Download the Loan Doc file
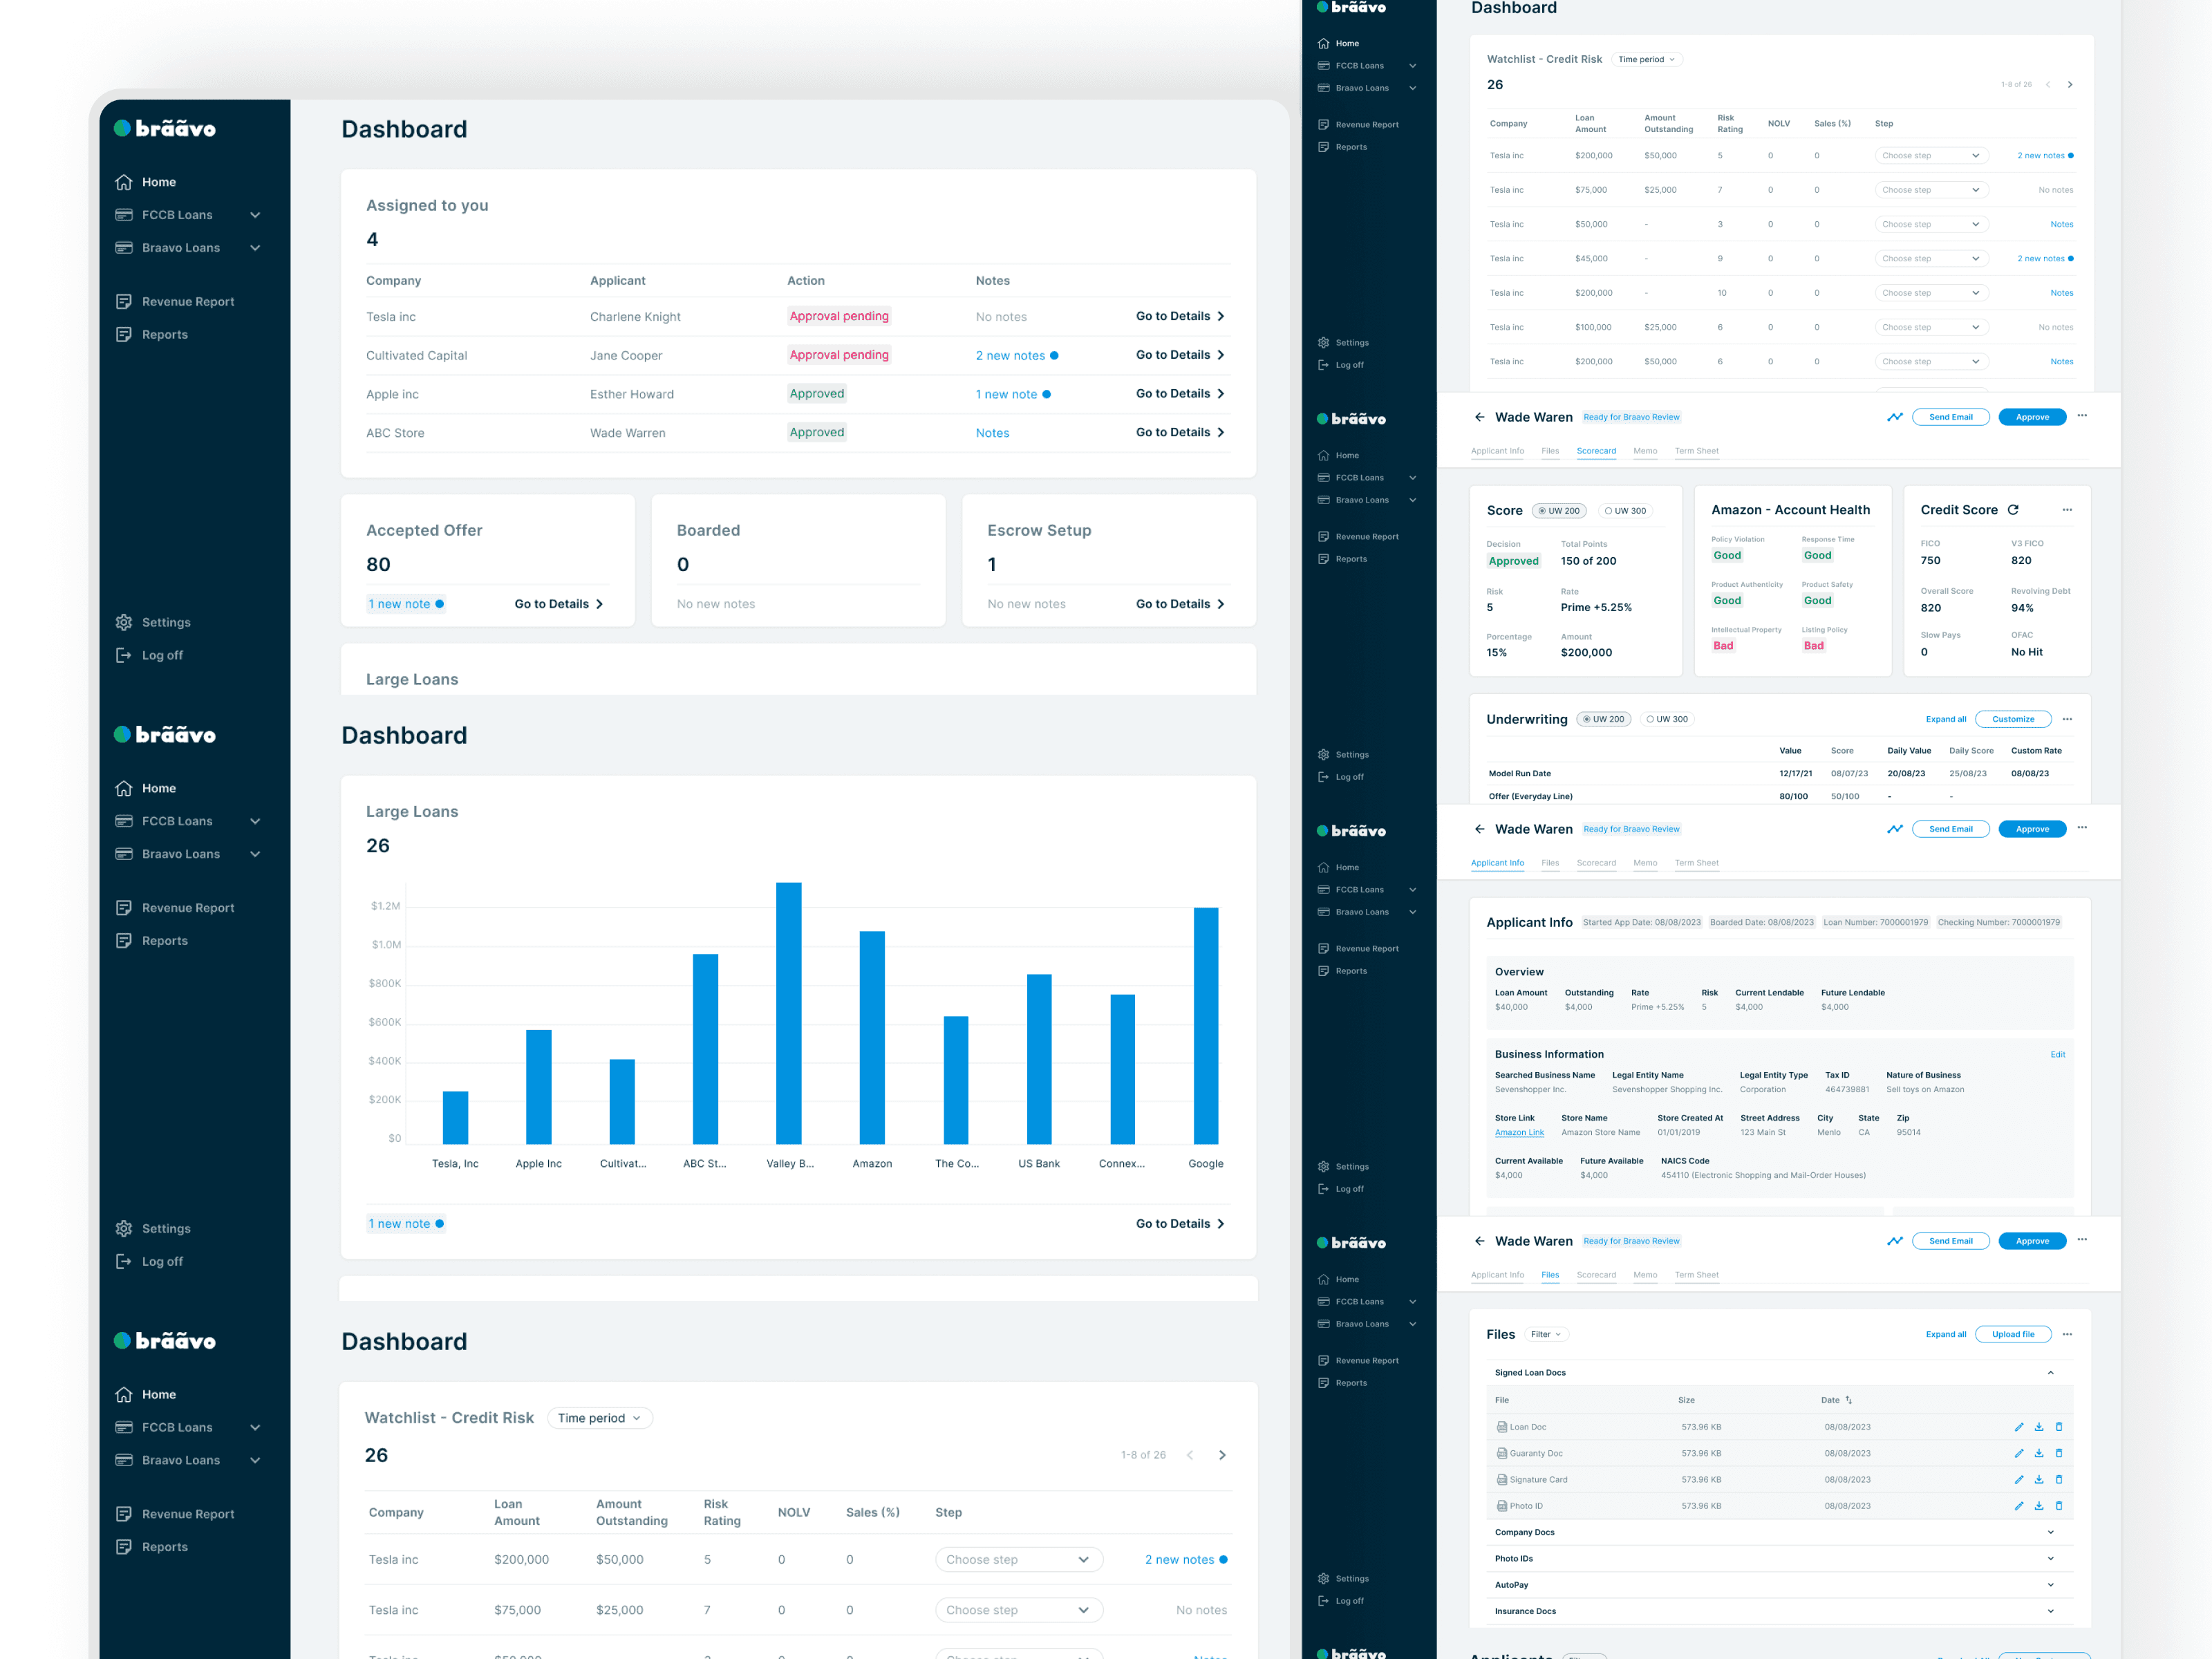This screenshot has width=2212, height=1659. tap(2039, 1427)
